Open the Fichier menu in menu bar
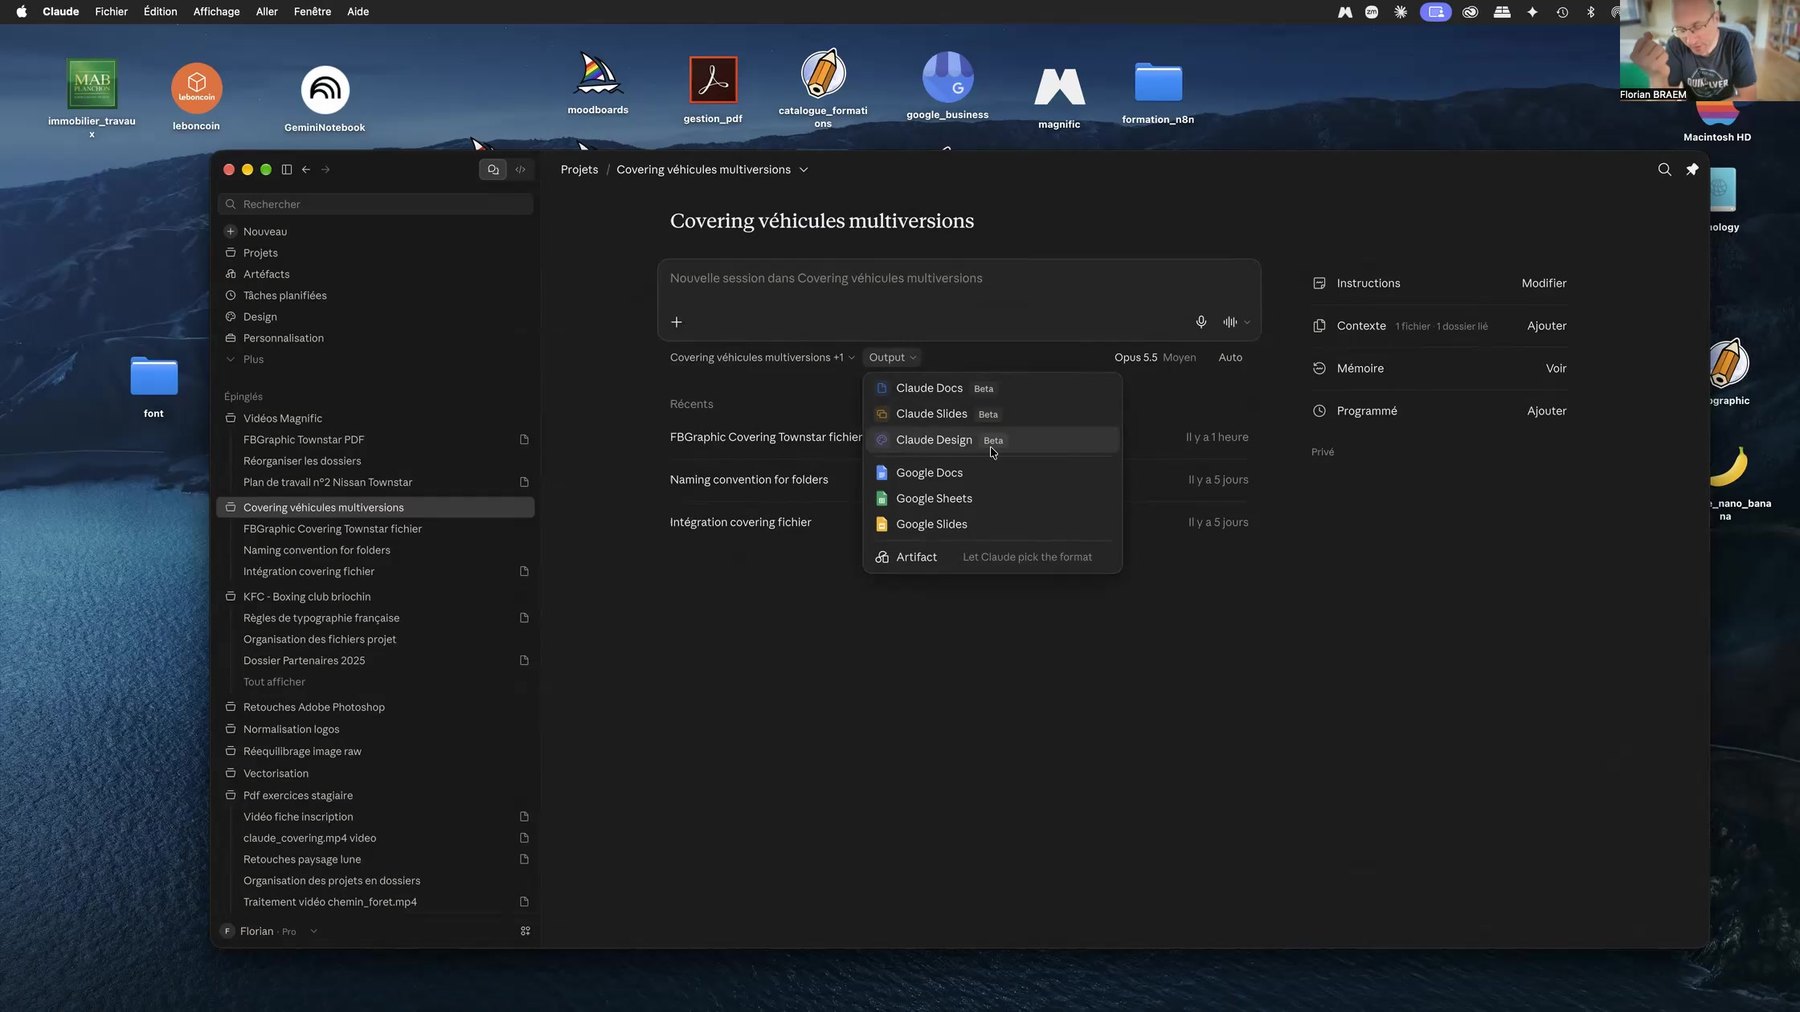This screenshot has height=1012, width=1800. 111,12
